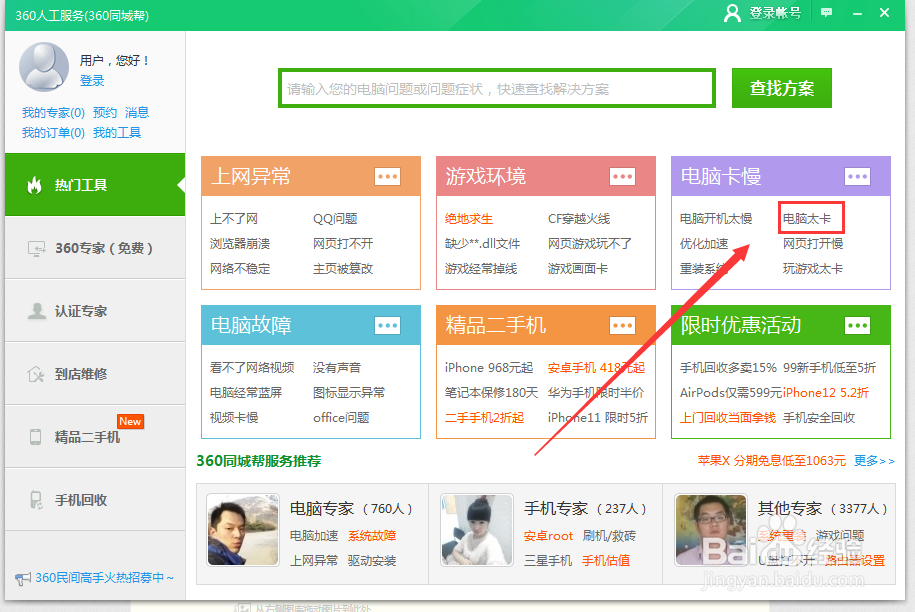This screenshot has height=612, width=915.
Task: Click the repair icon beside 到店维修
Action: click(x=36, y=374)
